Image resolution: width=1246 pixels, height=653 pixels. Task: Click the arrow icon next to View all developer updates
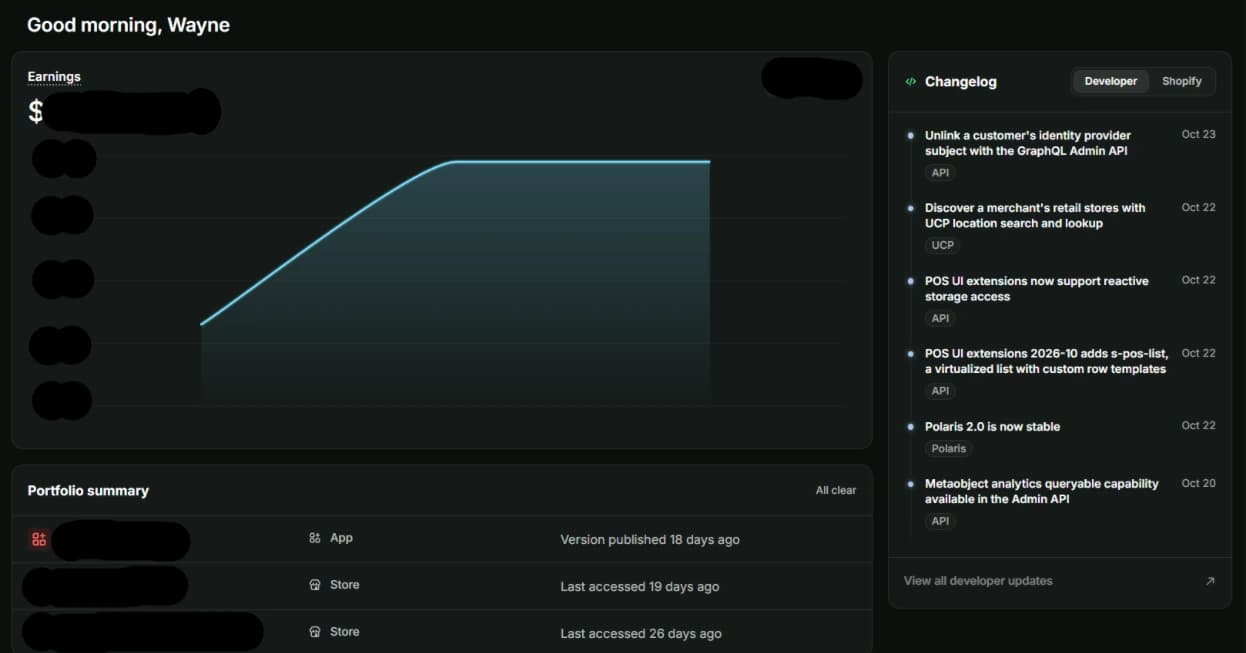1210,581
